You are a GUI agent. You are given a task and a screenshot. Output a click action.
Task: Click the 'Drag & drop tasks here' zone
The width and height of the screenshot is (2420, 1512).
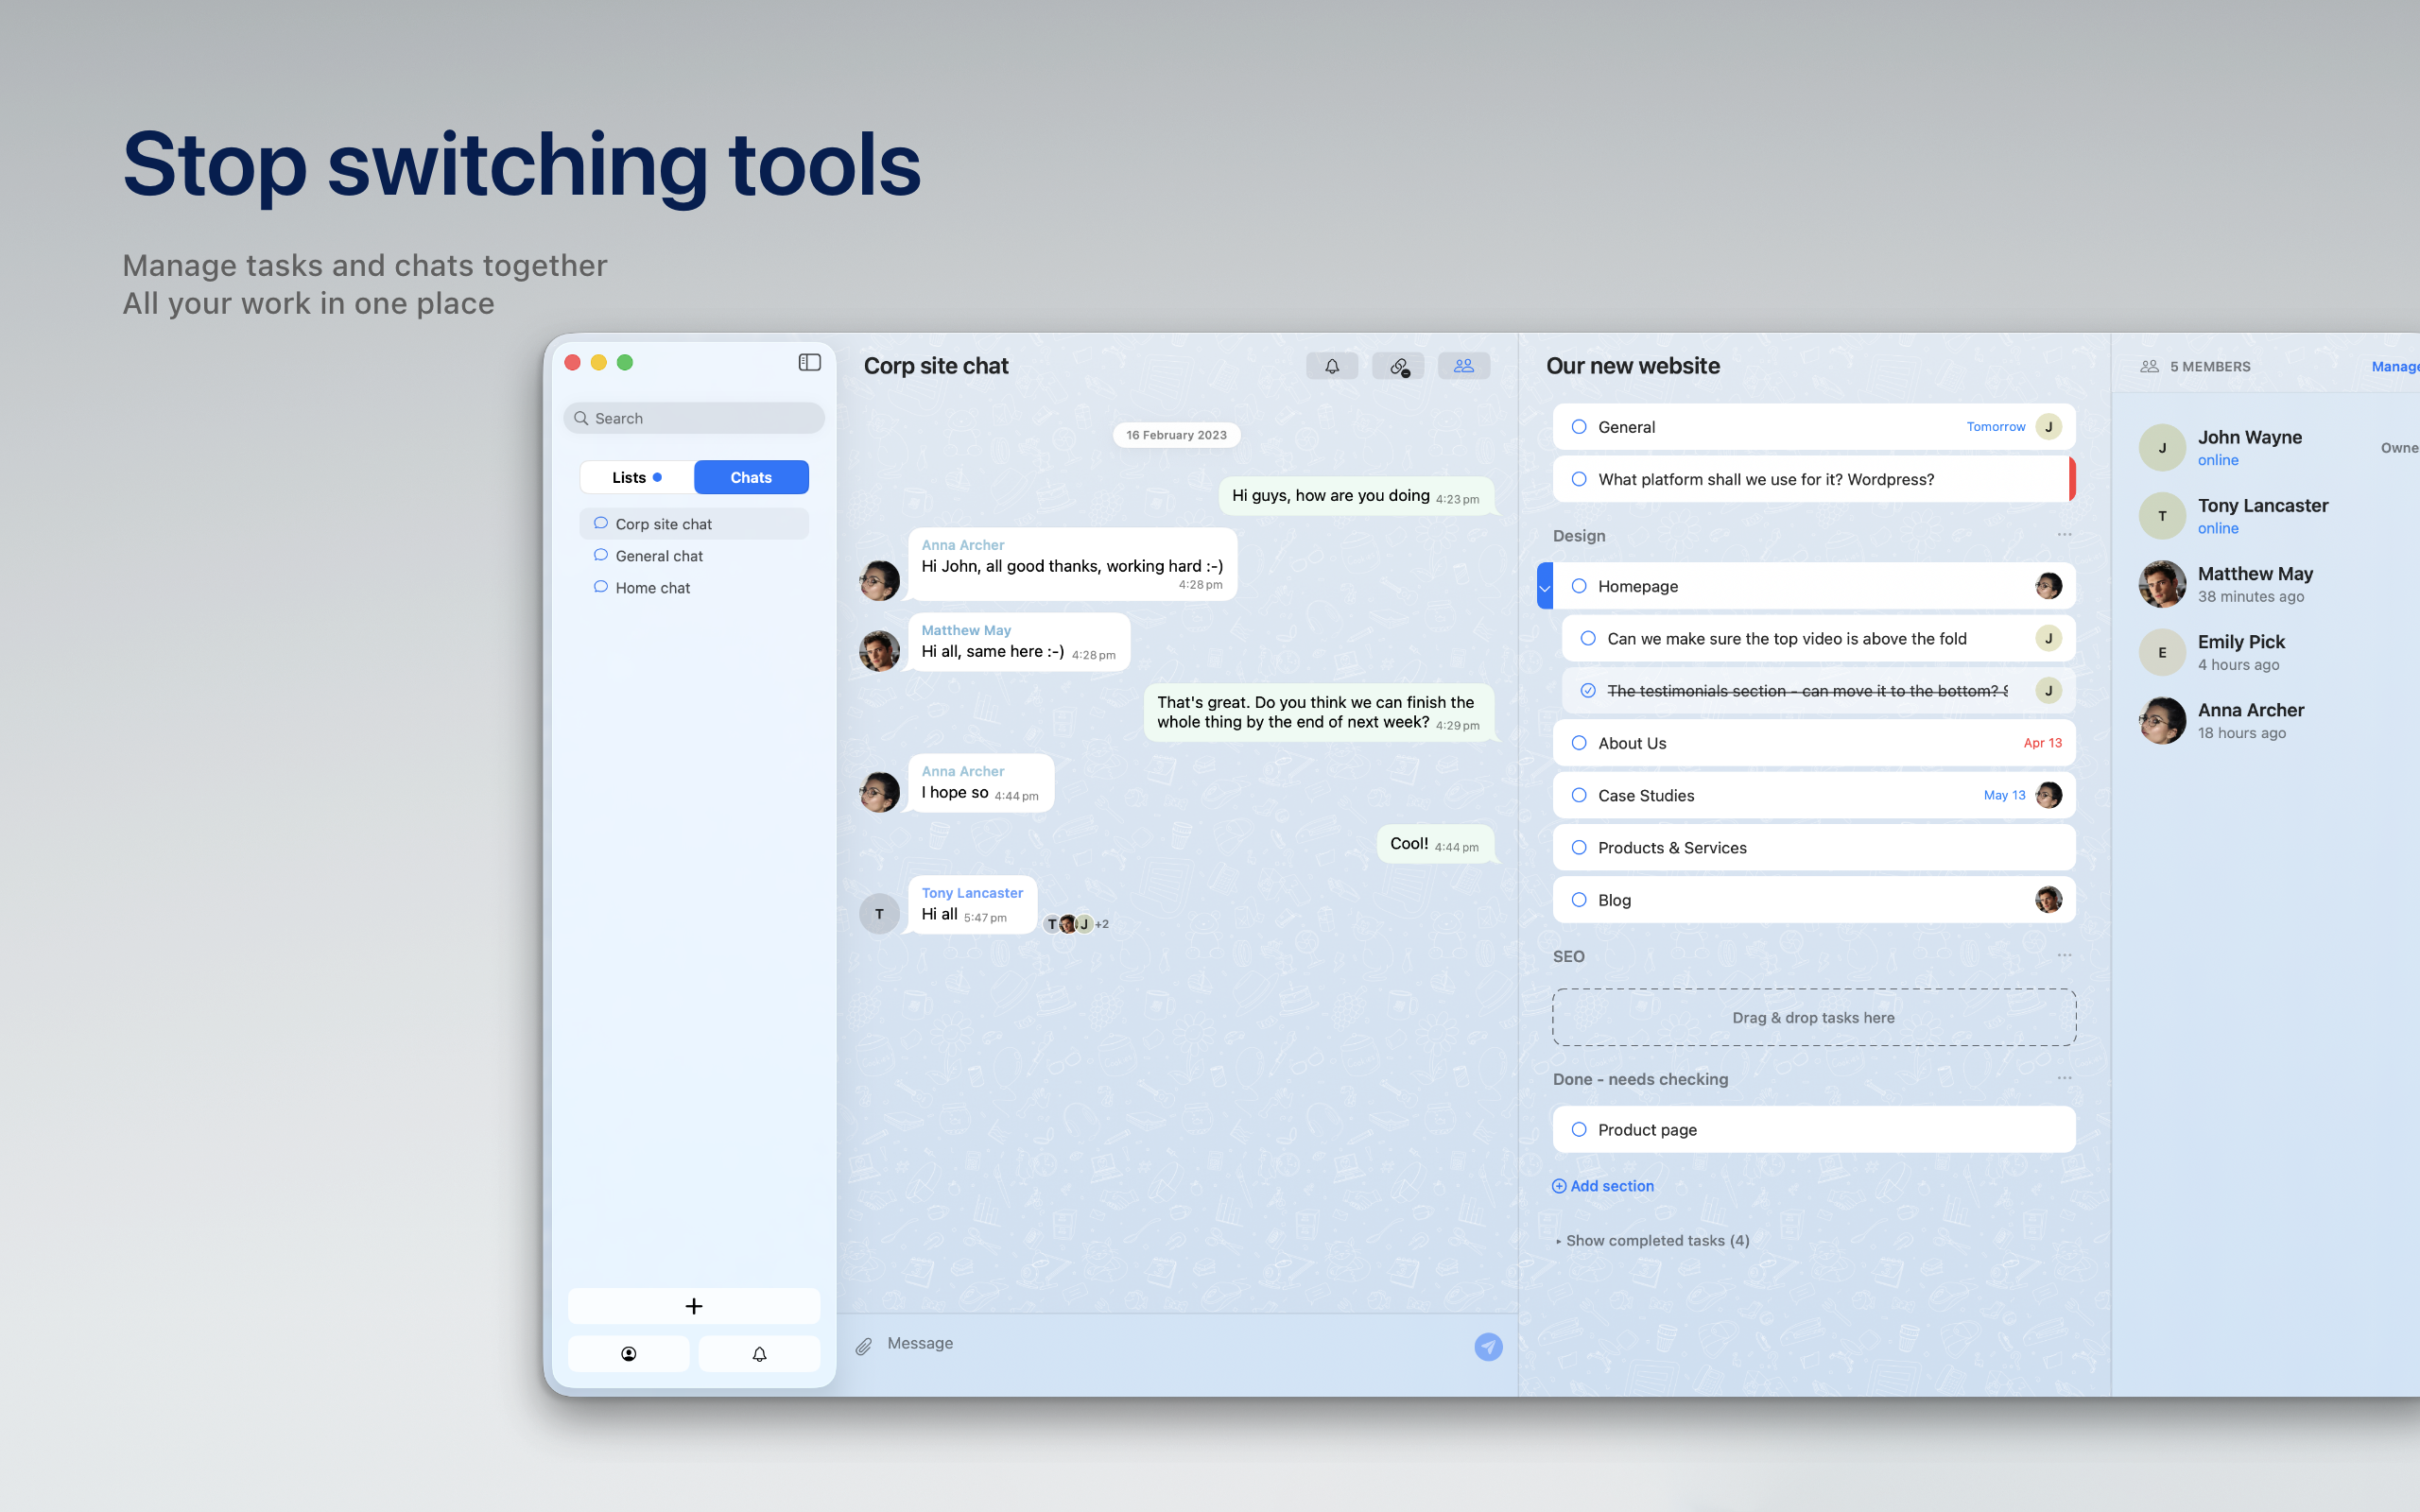[1814, 1017]
